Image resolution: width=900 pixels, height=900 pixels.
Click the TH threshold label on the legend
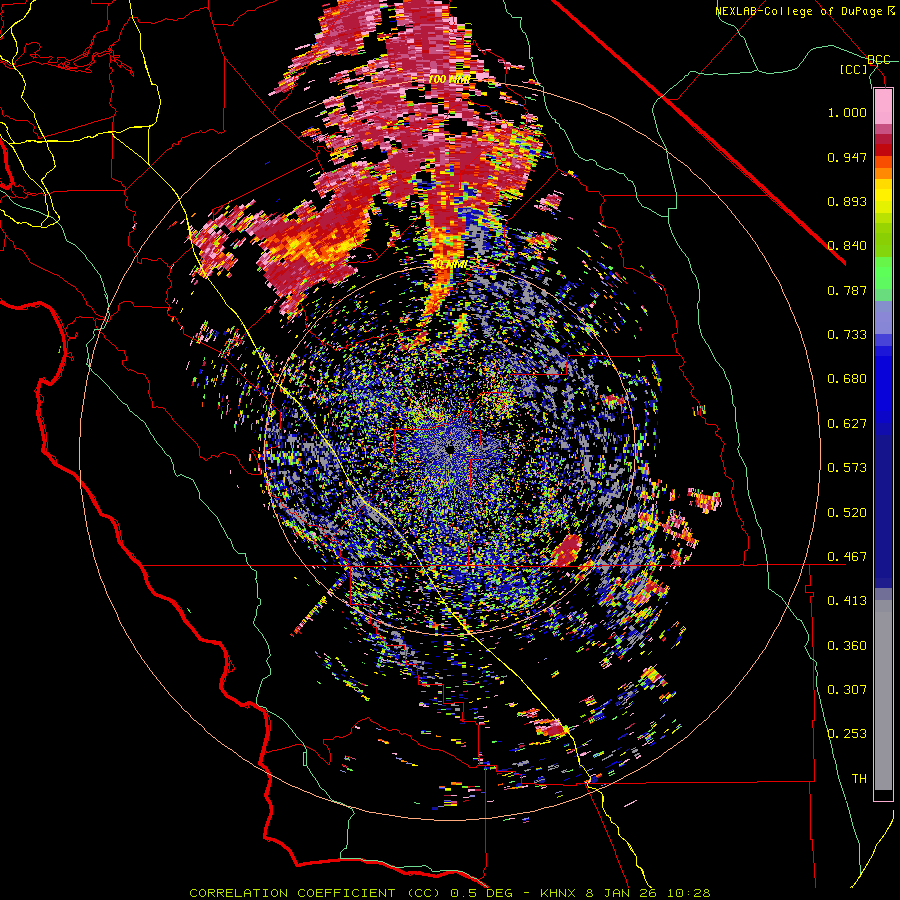[859, 779]
